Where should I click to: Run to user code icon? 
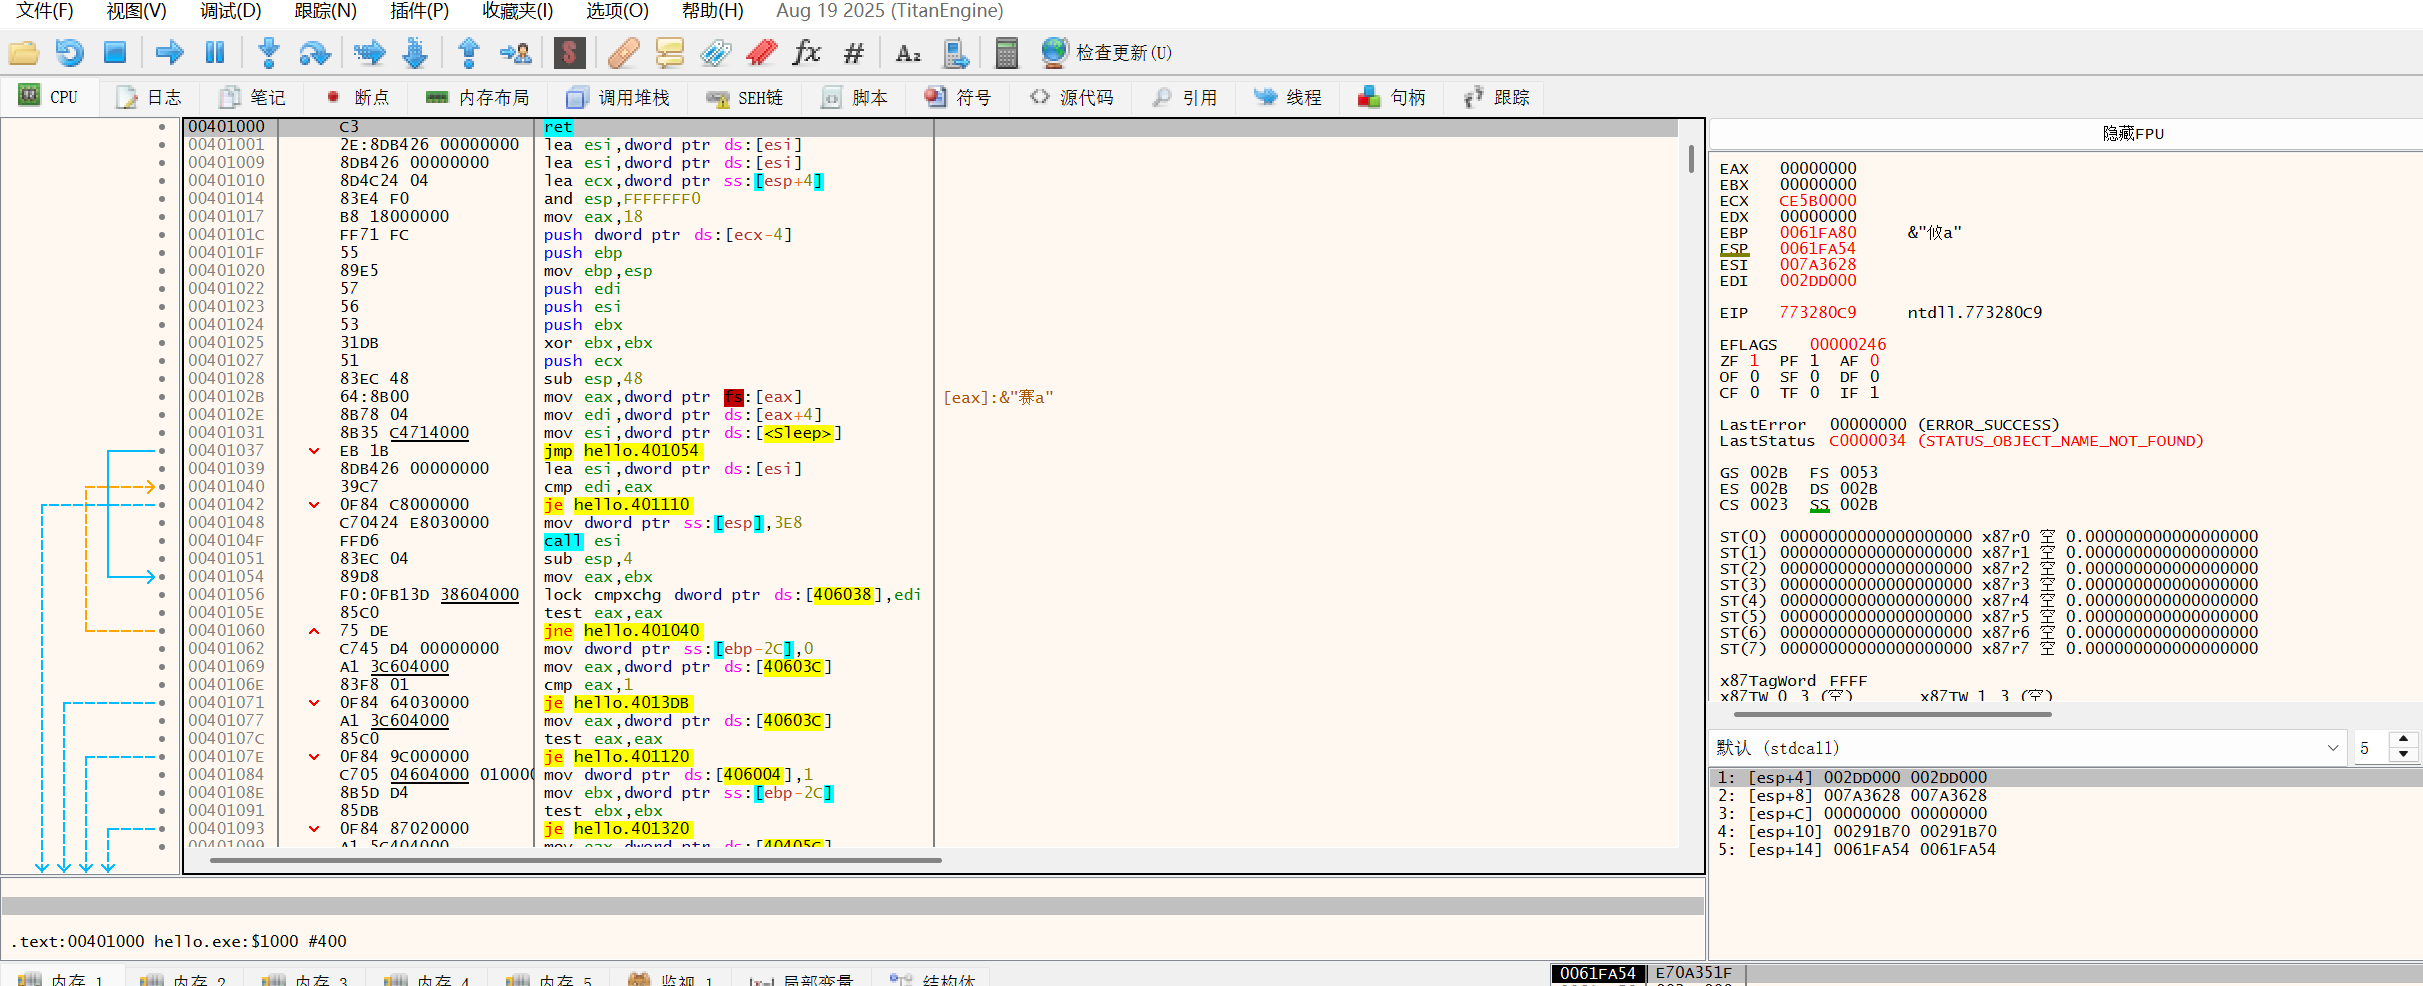516,52
